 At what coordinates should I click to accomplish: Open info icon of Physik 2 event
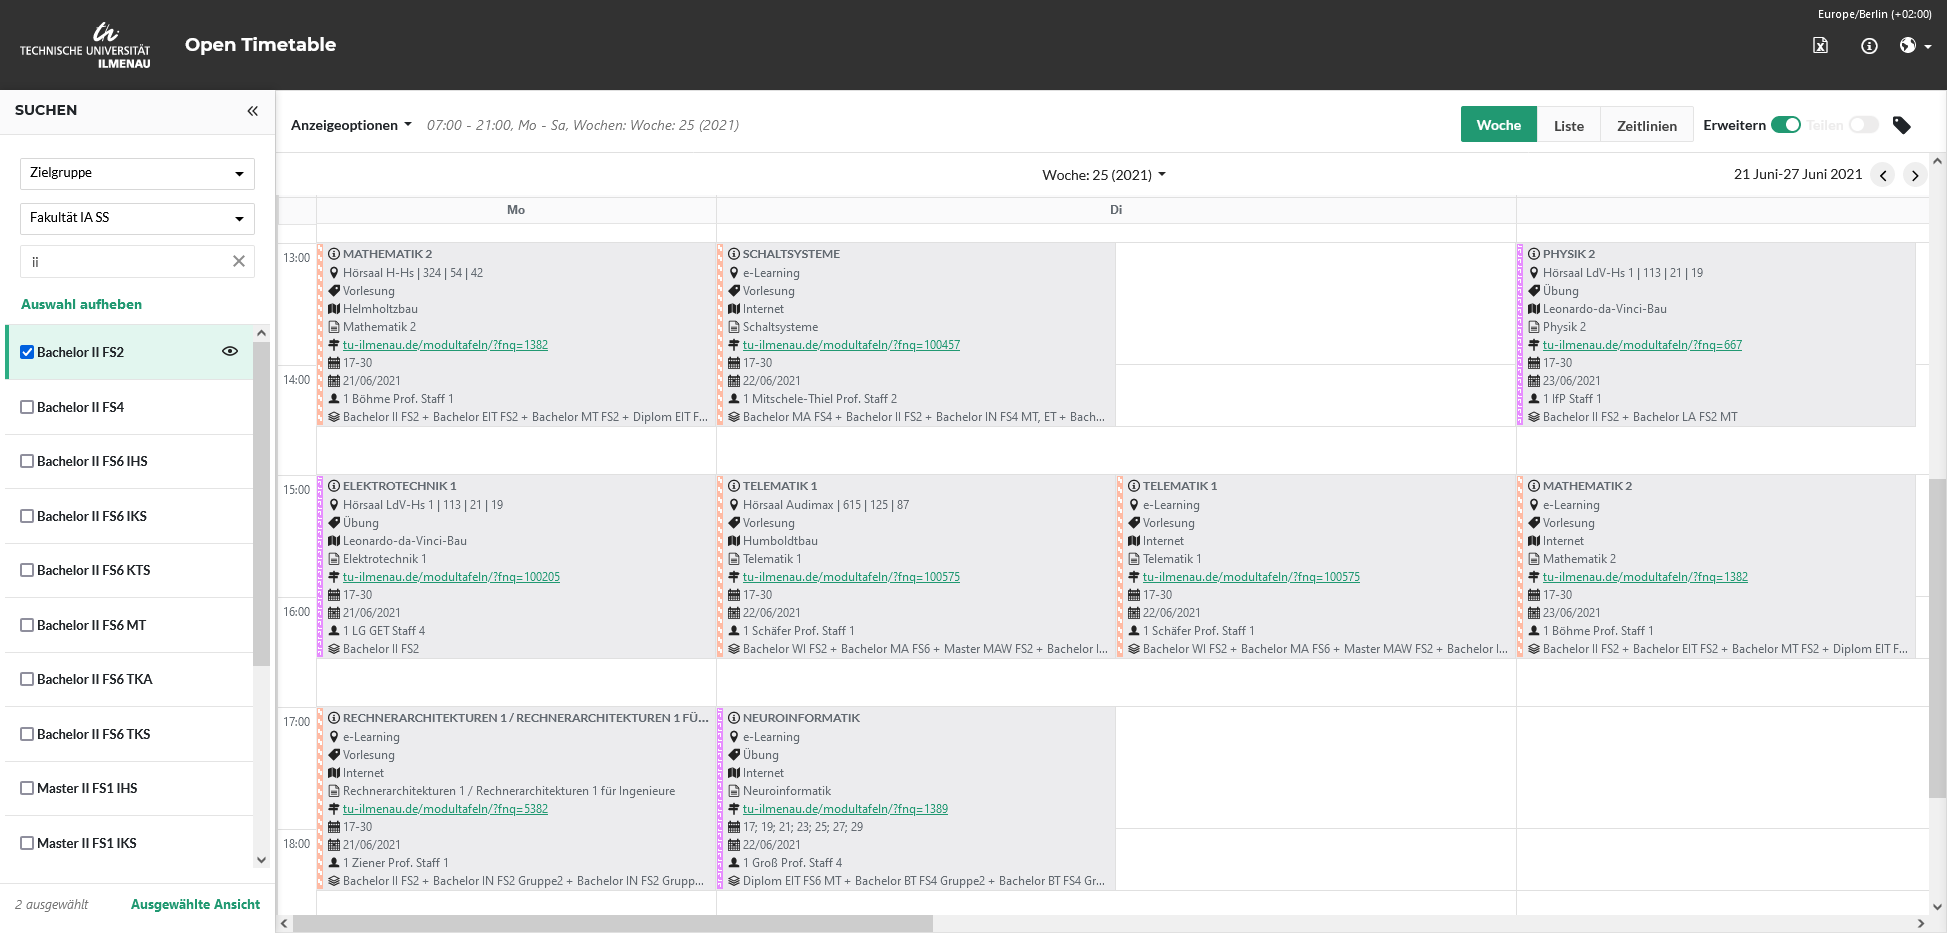click(x=1534, y=254)
